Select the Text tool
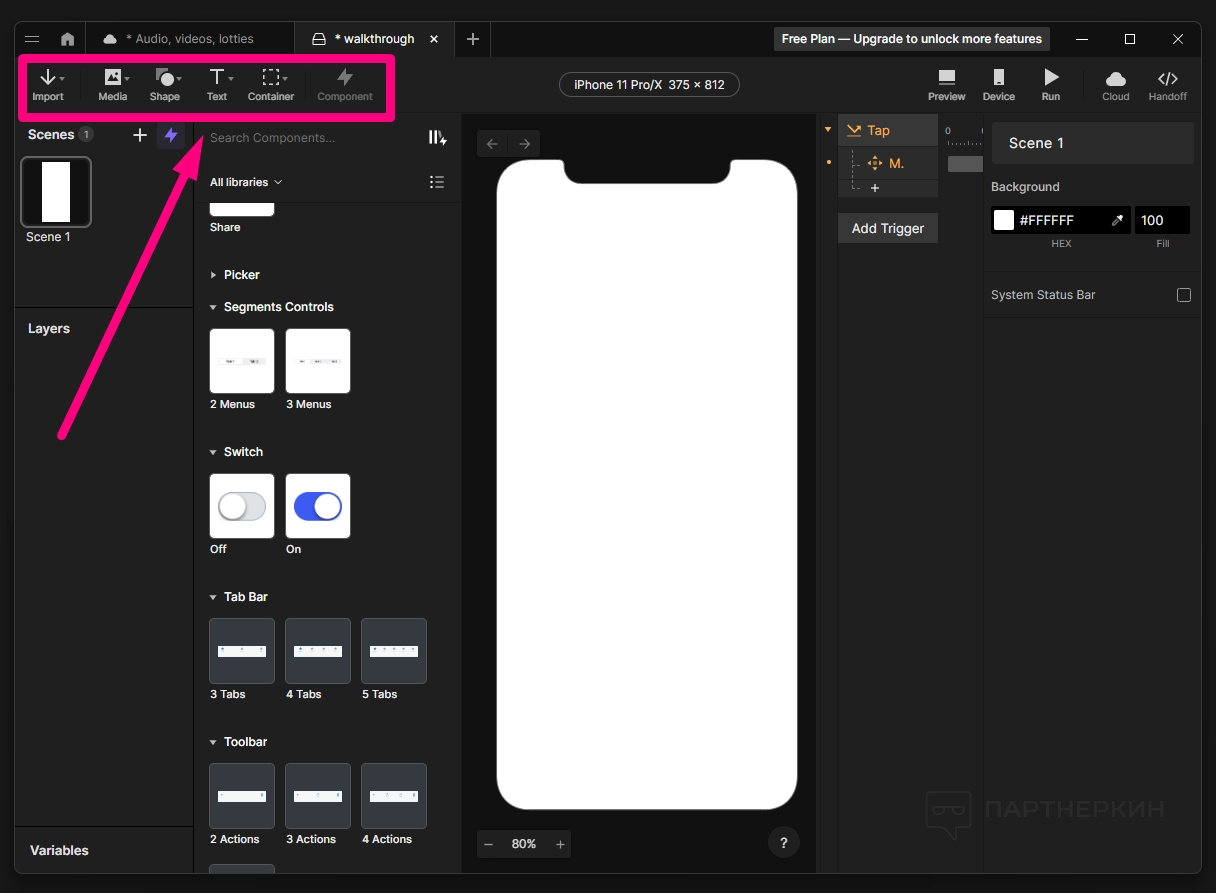Image resolution: width=1216 pixels, height=893 pixels. [217, 84]
